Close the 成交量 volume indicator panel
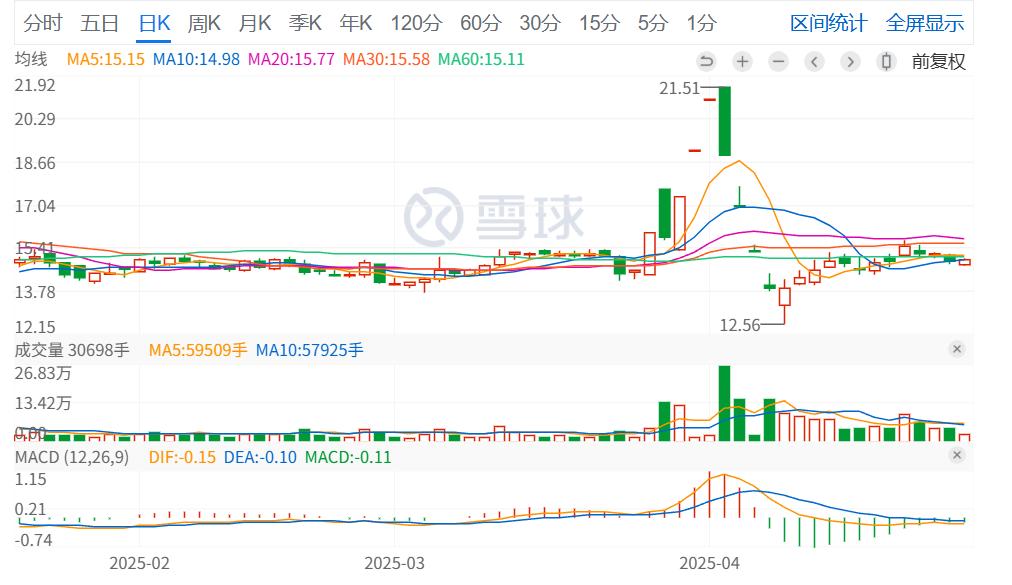Image resolution: width=1012 pixels, height=585 pixels. 956,349
